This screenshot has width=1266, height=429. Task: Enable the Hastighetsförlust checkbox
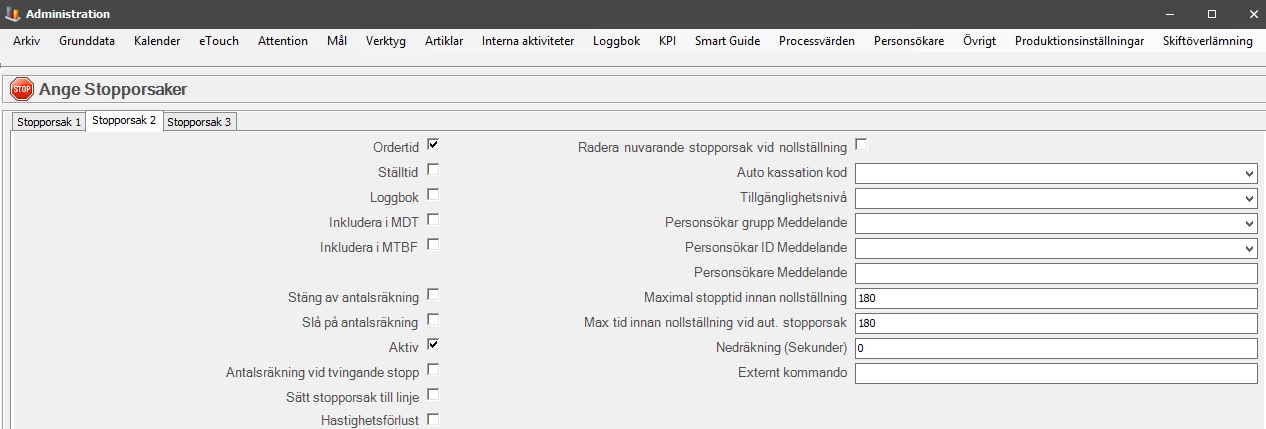433,420
